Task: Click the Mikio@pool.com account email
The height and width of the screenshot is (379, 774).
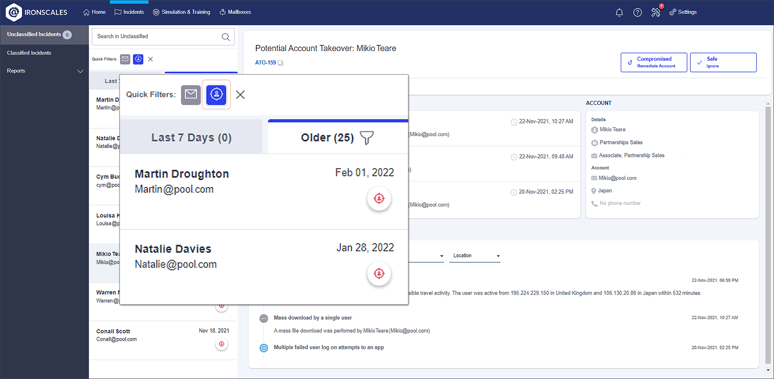Action: click(x=618, y=178)
